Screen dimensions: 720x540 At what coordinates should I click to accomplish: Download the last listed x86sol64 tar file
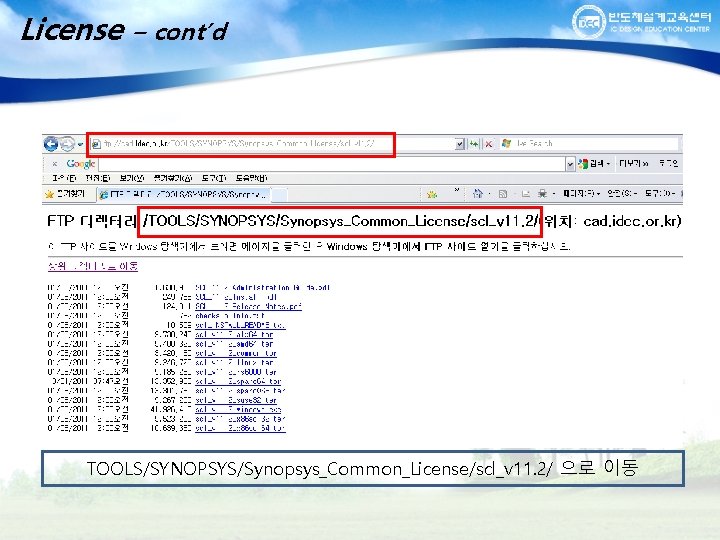240,428
